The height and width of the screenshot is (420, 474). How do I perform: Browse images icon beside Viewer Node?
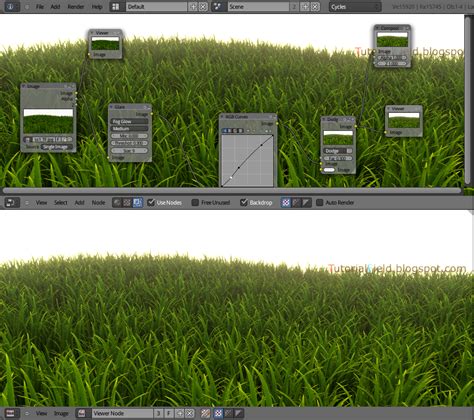[x=82, y=413]
